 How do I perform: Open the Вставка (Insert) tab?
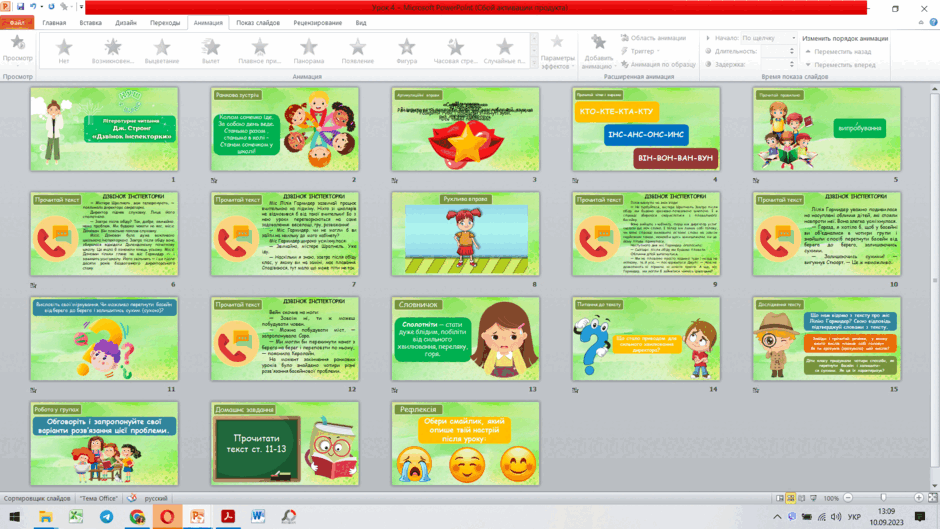point(91,23)
